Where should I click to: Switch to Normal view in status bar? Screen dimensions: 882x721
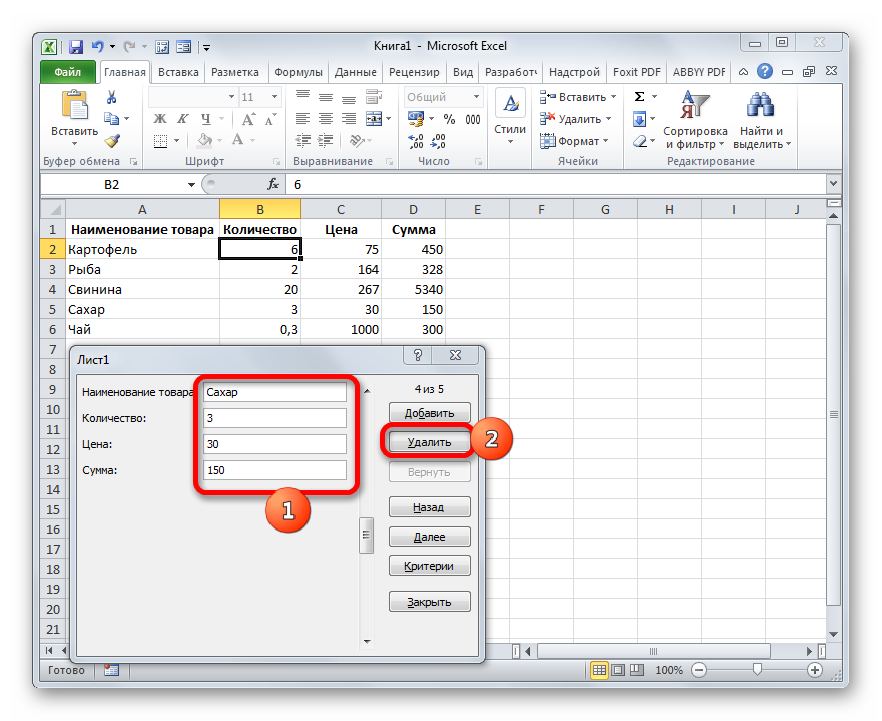pyautogui.click(x=599, y=670)
